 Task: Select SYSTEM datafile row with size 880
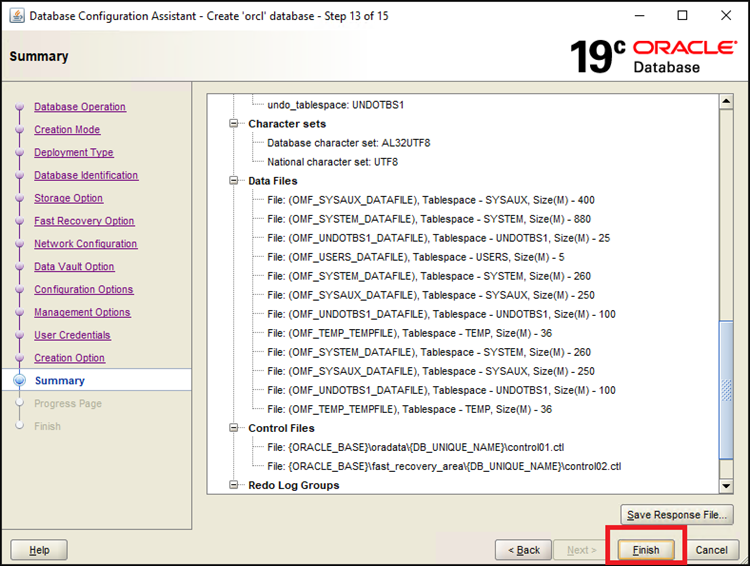[x=429, y=219]
